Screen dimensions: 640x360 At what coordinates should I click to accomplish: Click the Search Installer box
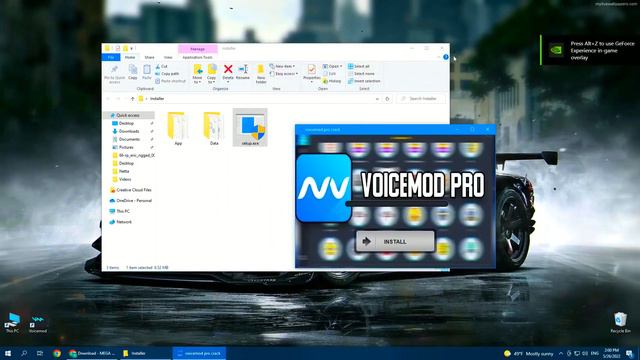tap(421, 99)
